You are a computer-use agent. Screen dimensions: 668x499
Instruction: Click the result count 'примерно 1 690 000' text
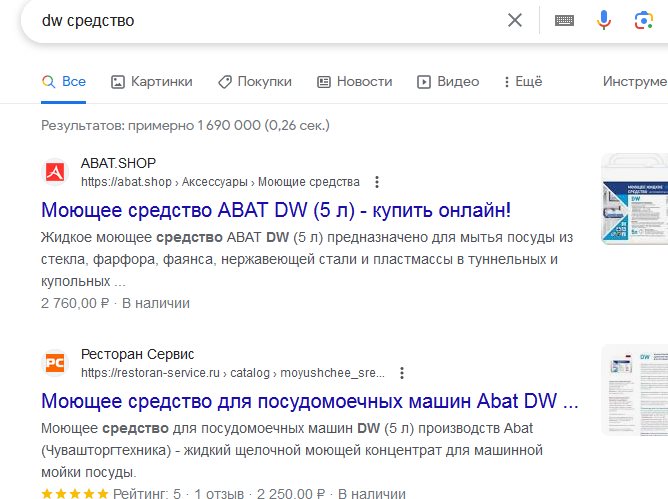pos(194,125)
